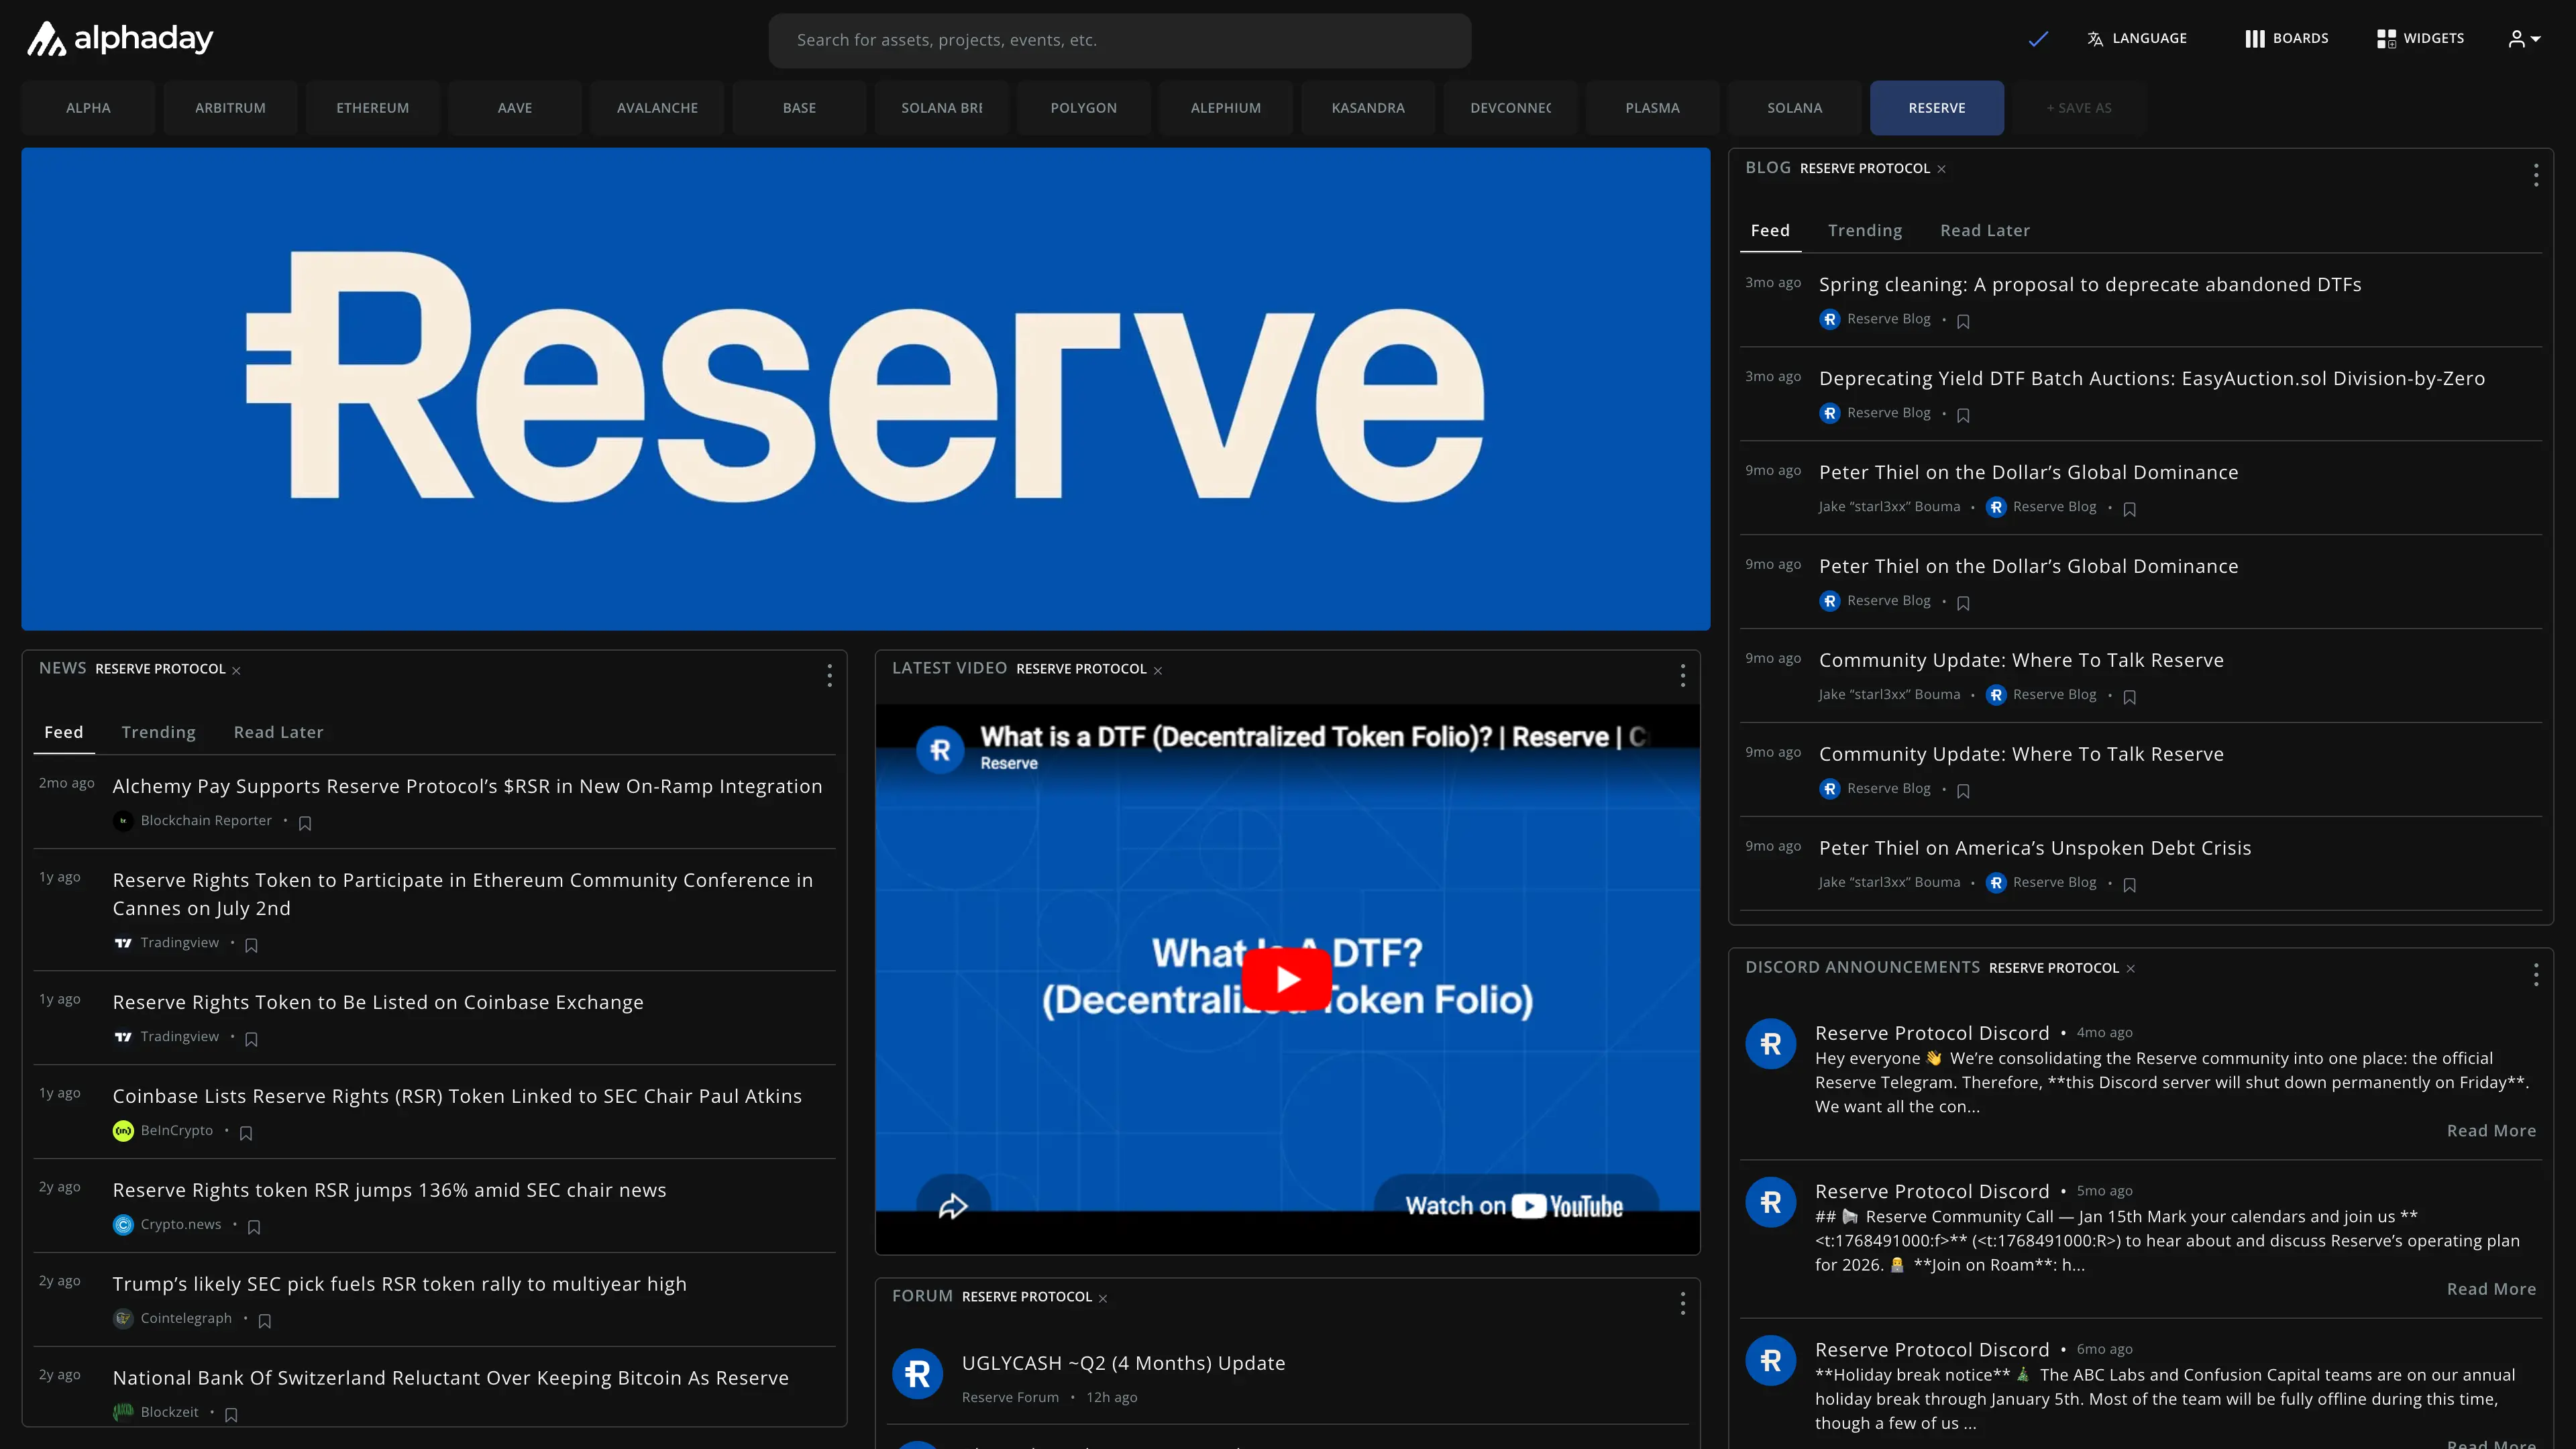2576x1449 pixels.
Task: Click the video share arrow icon
Action: pyautogui.click(x=953, y=1206)
